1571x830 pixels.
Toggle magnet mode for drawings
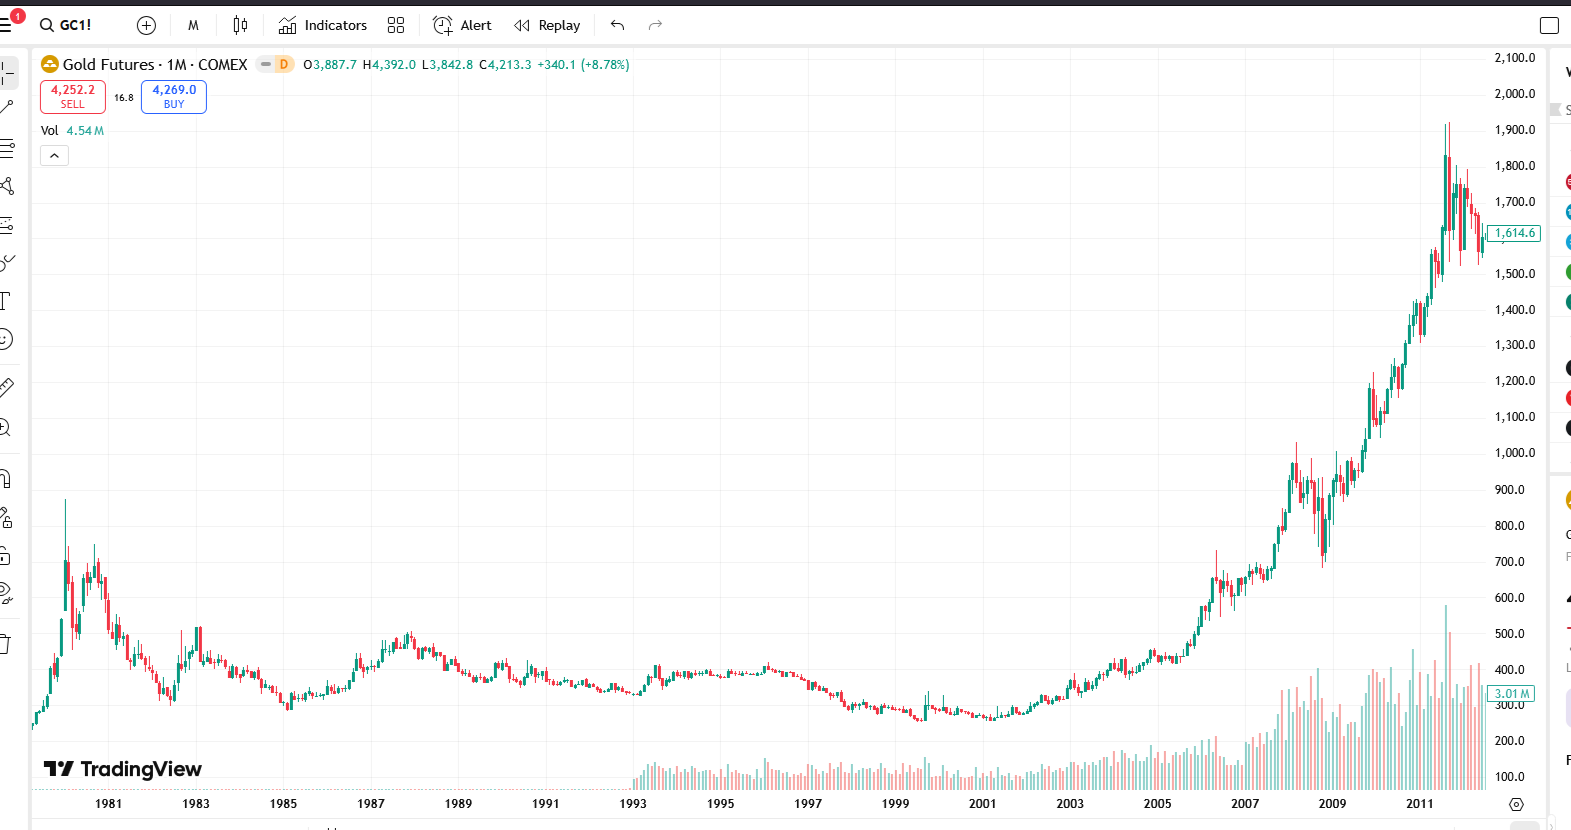tap(6, 479)
